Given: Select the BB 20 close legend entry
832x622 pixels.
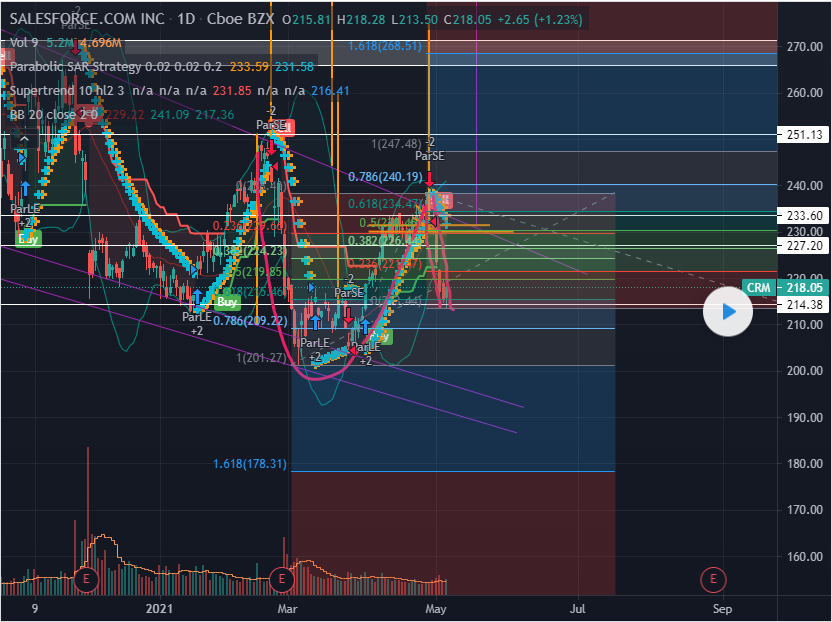Looking at the screenshot, I should pyautogui.click(x=54, y=115).
